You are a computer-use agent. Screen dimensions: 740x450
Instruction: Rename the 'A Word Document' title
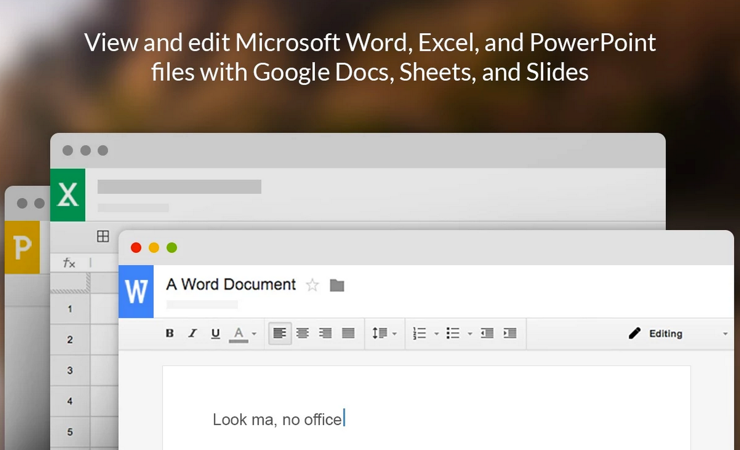tap(231, 284)
